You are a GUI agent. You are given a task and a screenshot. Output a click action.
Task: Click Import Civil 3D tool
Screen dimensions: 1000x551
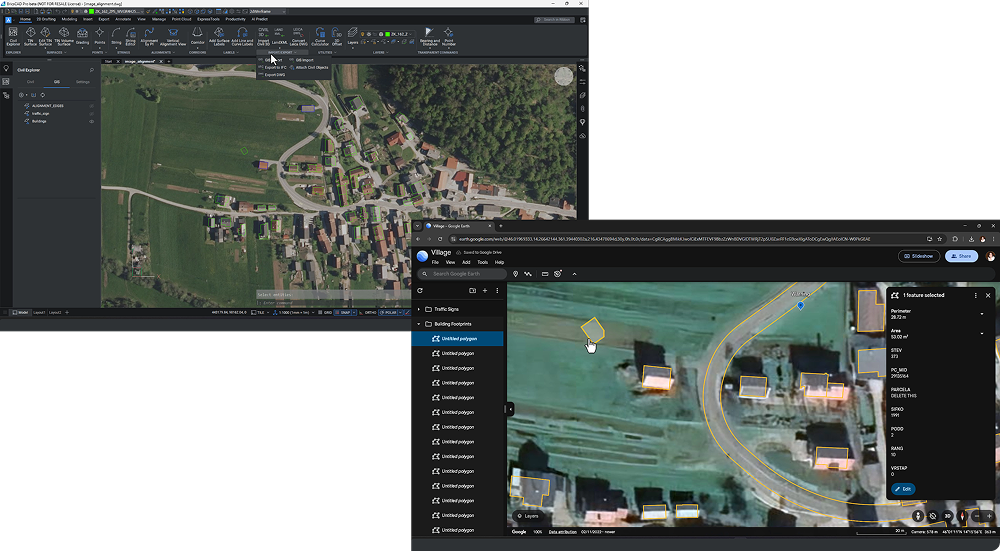coord(263,36)
